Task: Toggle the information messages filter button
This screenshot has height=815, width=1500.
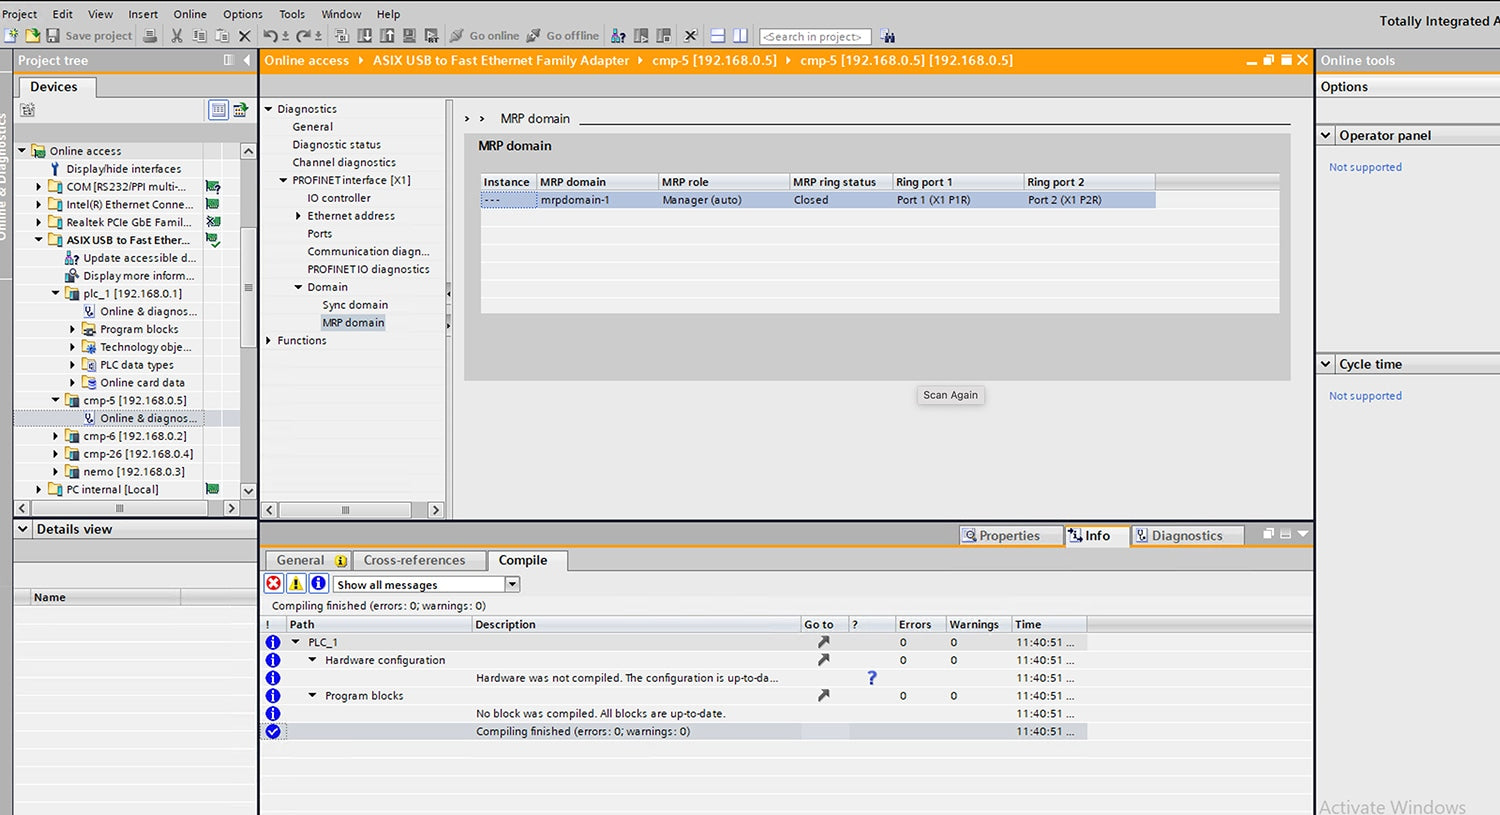Action: 318,584
